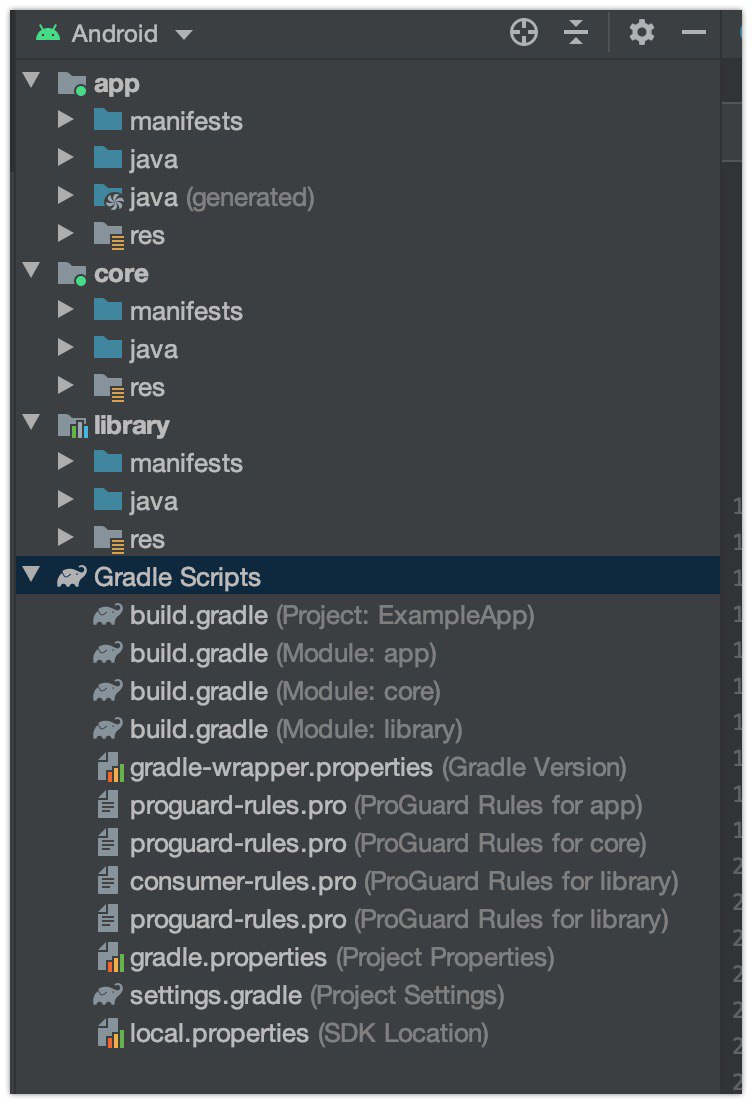Expand the library res folder

point(65,537)
